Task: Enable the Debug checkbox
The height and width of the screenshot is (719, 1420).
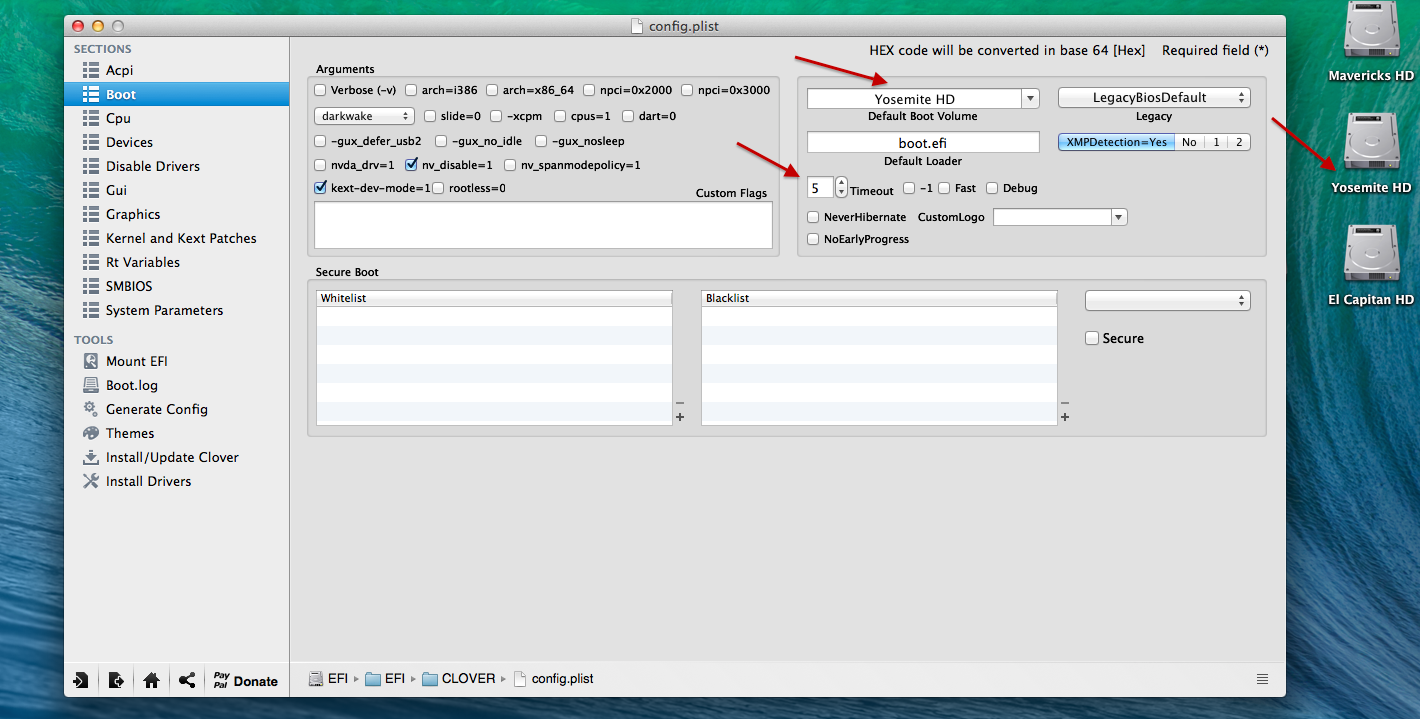Action: tap(992, 188)
